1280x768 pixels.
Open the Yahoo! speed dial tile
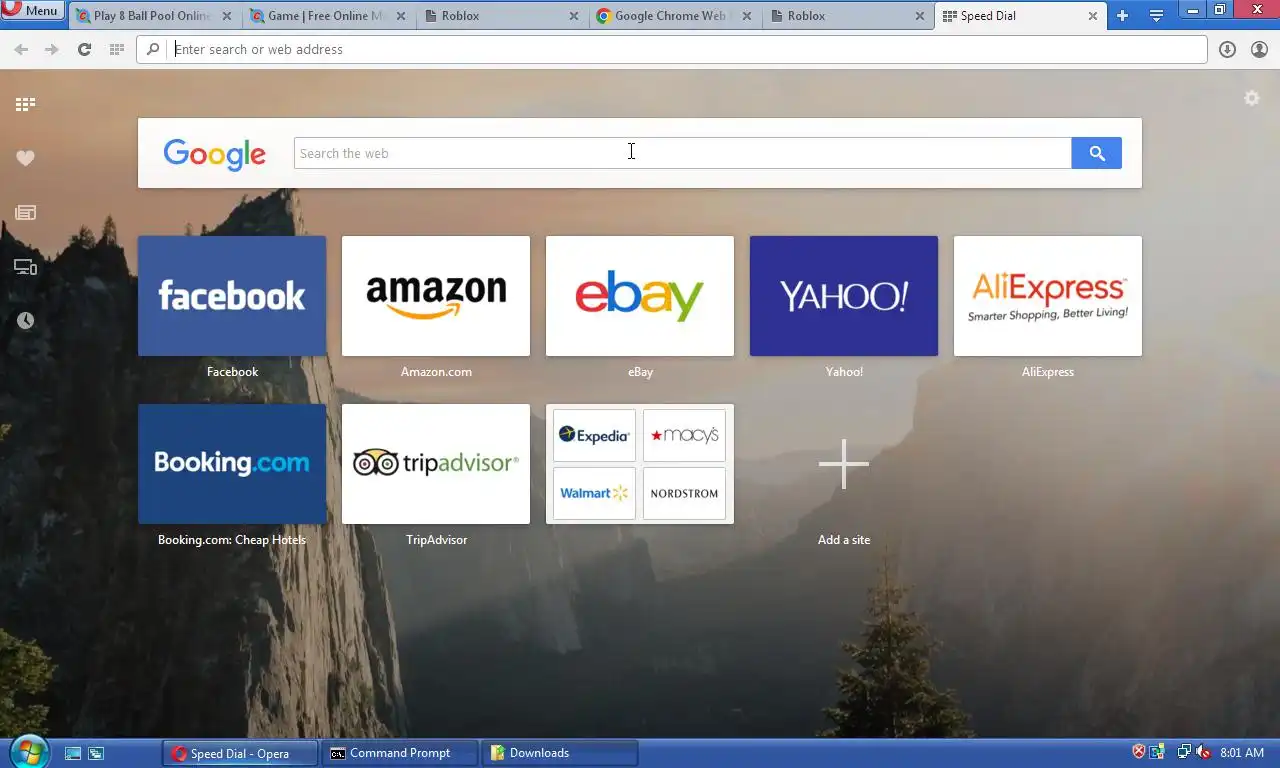coord(844,296)
